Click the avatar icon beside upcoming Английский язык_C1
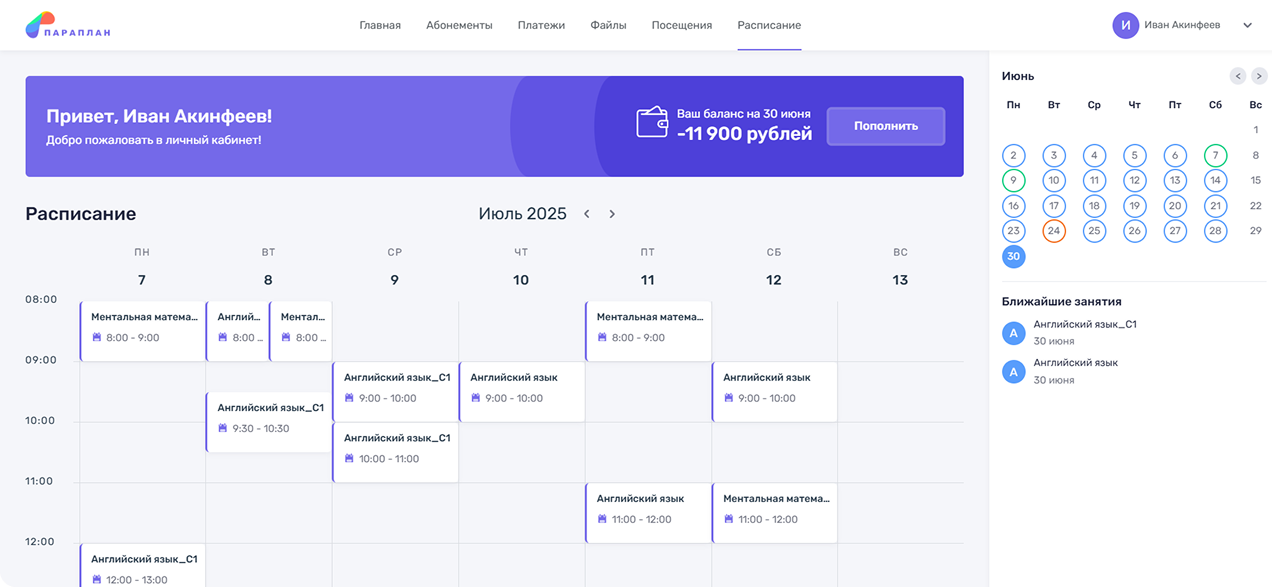Viewport: 1272px width, 587px height. point(1014,333)
